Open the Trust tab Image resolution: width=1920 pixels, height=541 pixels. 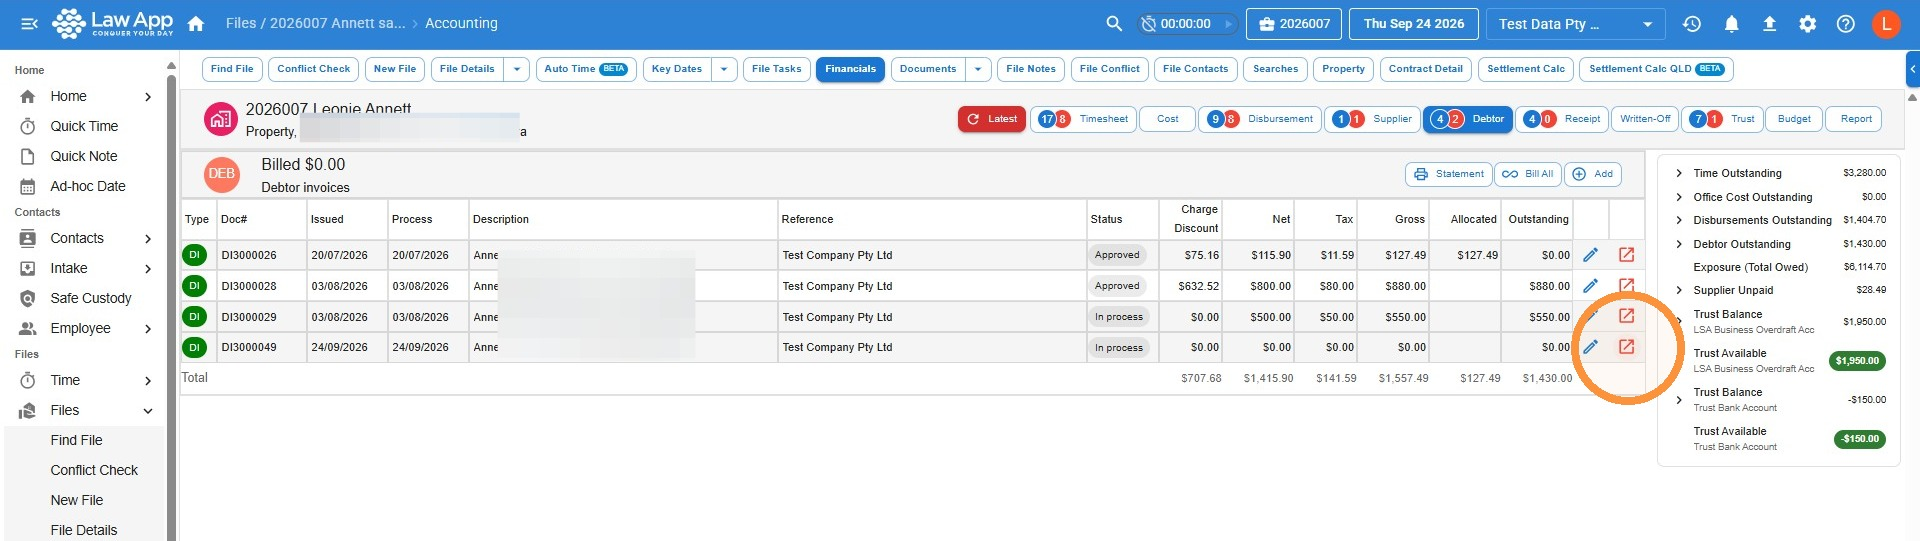(1722, 119)
